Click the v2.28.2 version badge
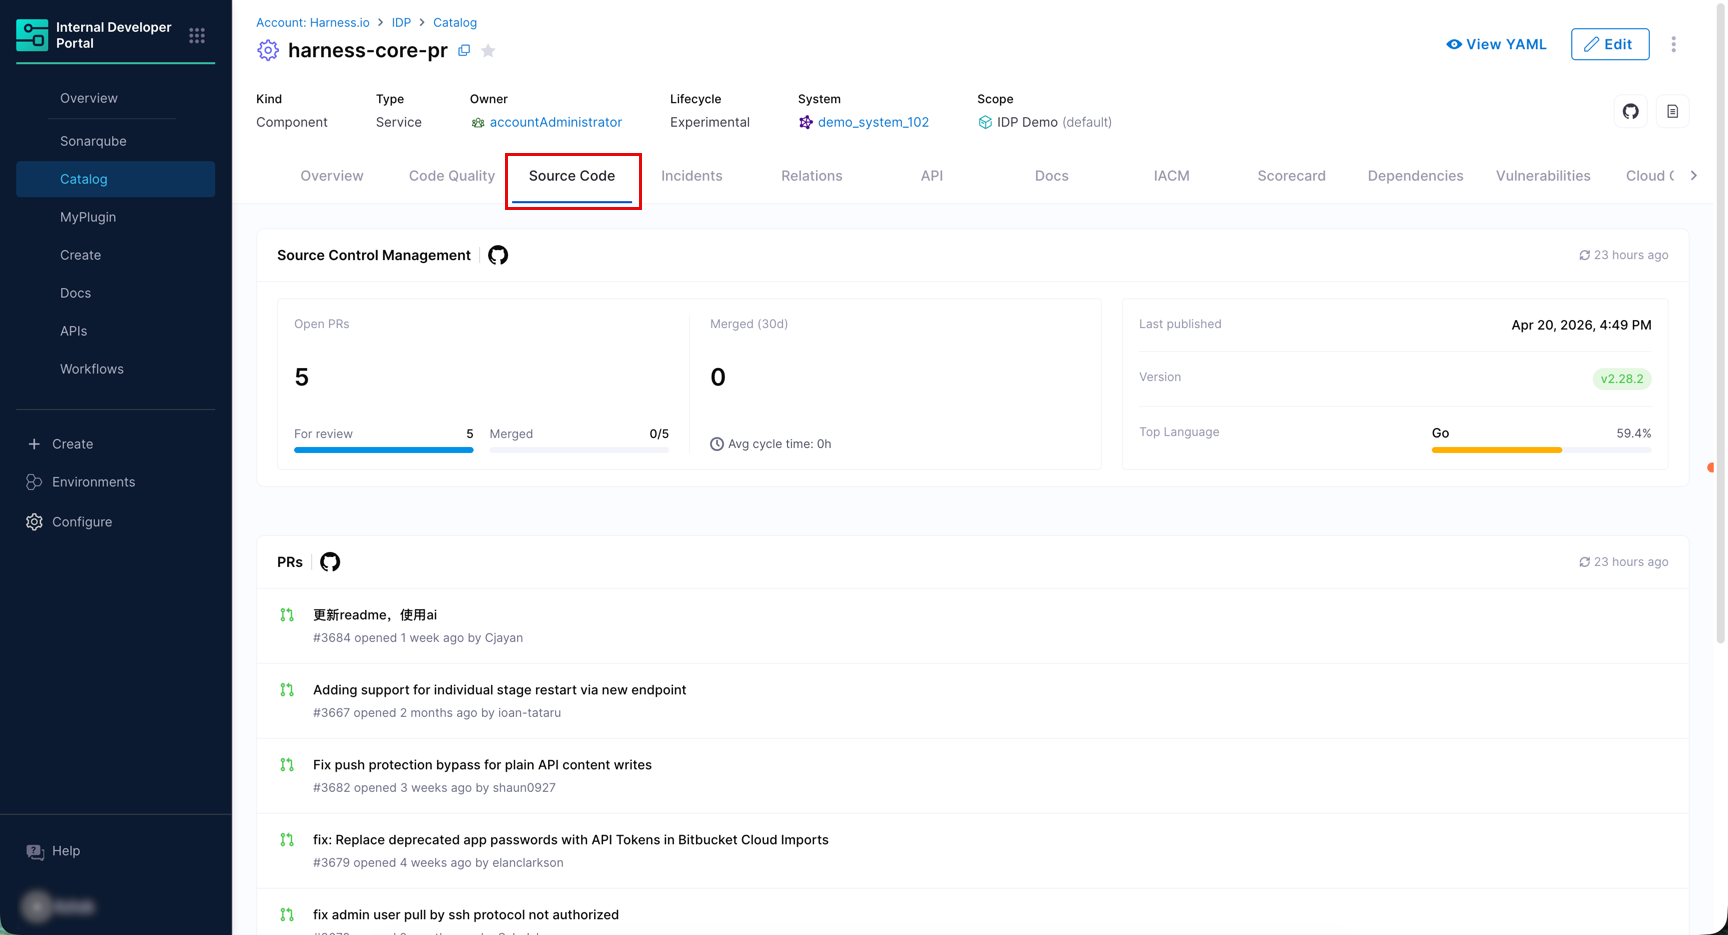 1622,379
